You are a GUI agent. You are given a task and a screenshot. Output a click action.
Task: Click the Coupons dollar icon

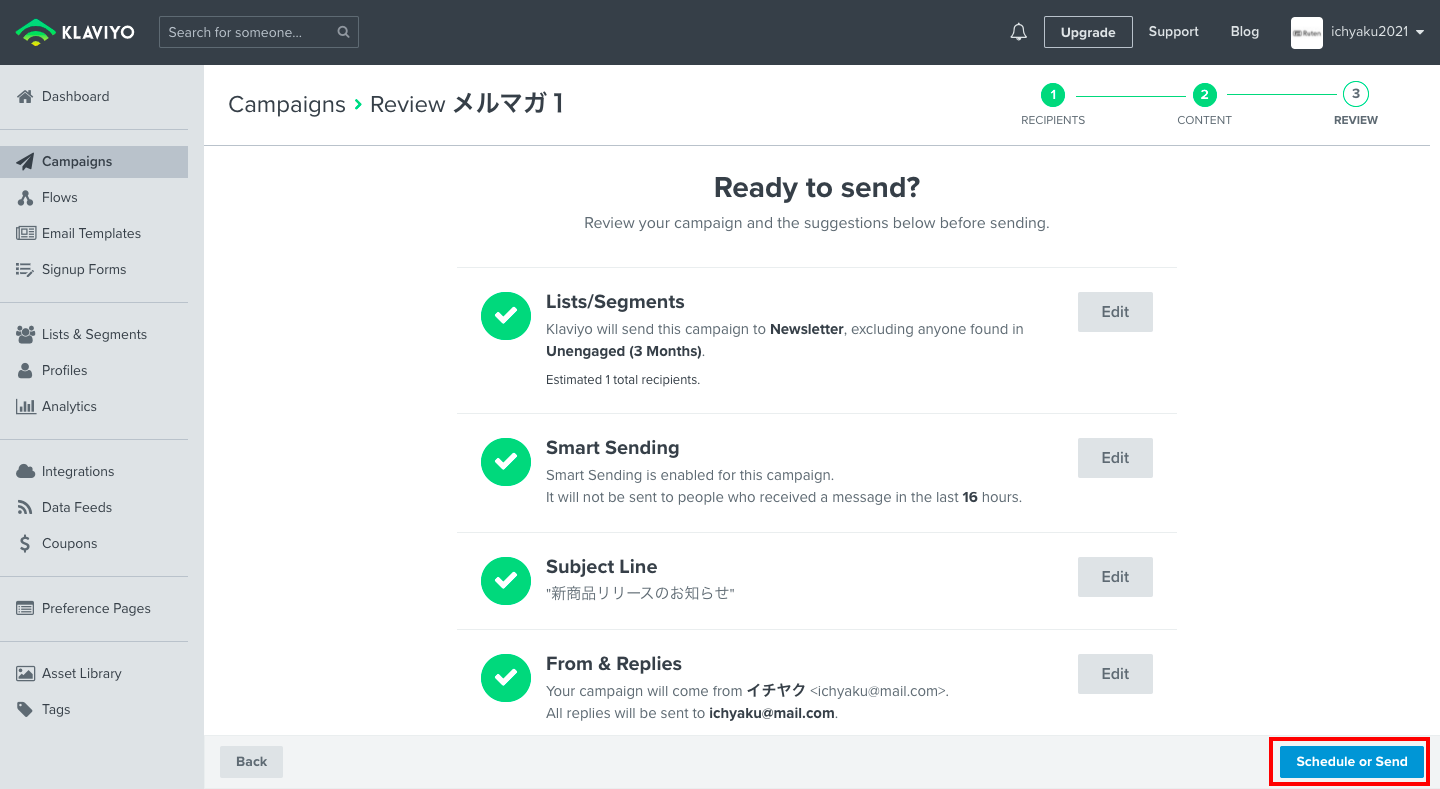tap(26, 543)
